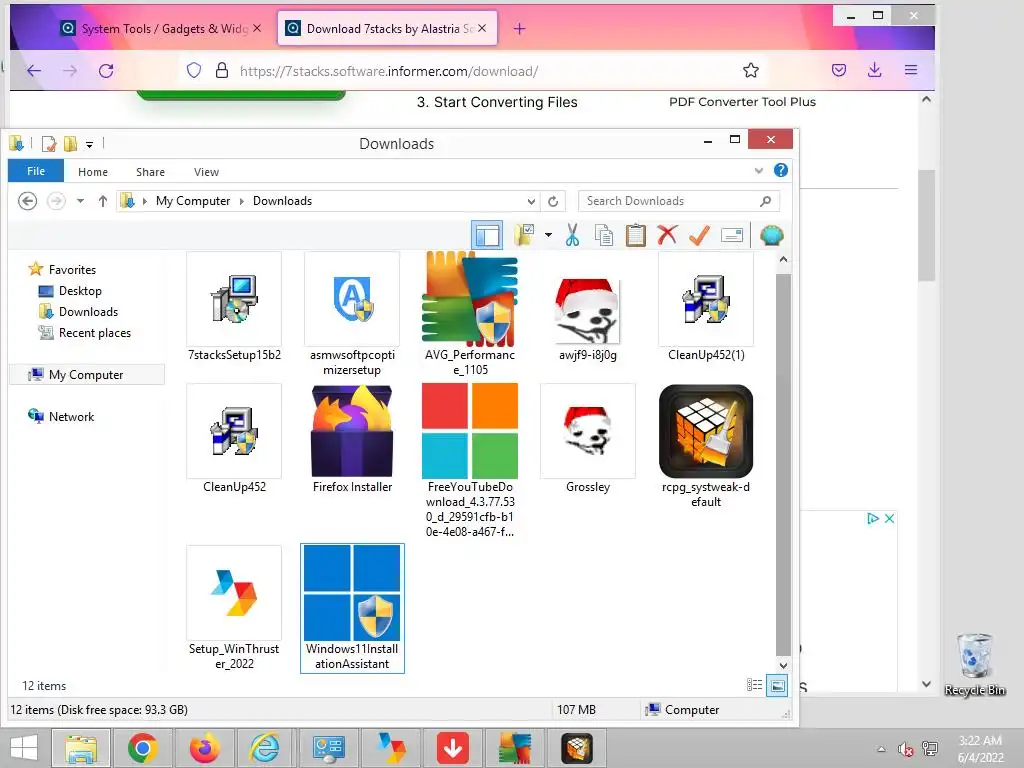Select the CleanUp452(1) file
The width and height of the screenshot is (1024, 768).
click(706, 307)
